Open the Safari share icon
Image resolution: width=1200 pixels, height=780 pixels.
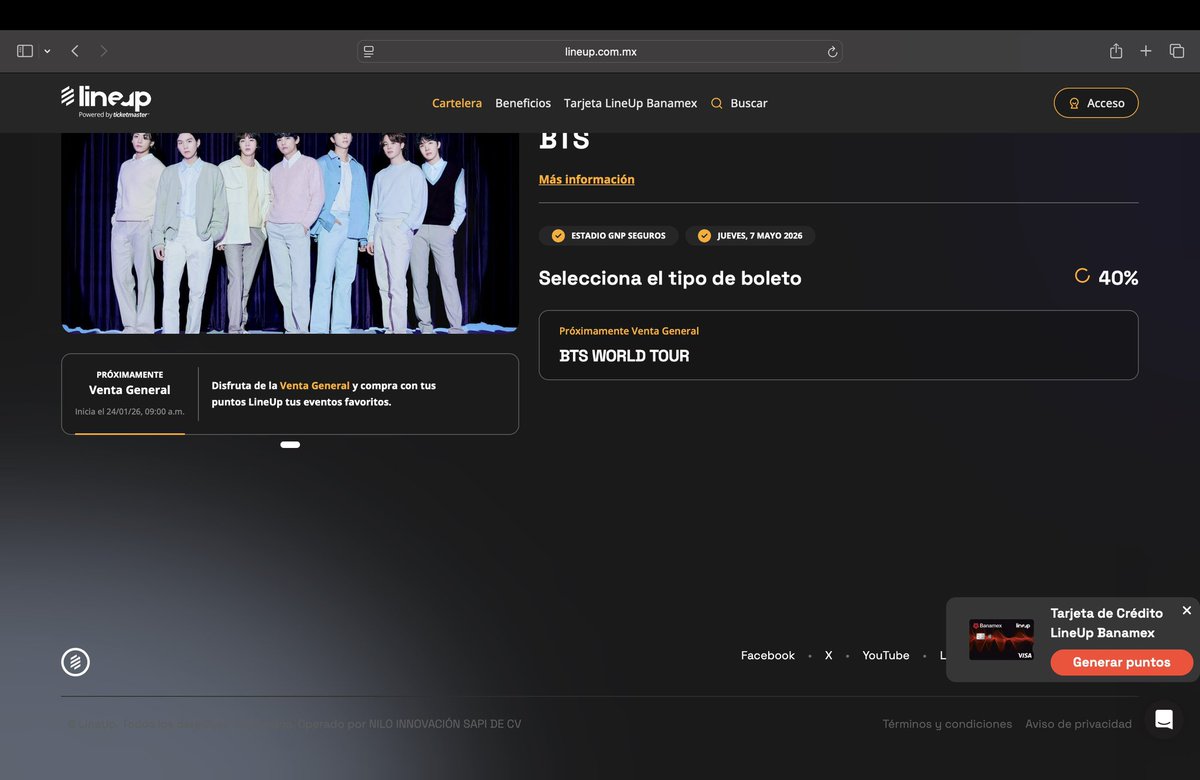(x=1116, y=51)
